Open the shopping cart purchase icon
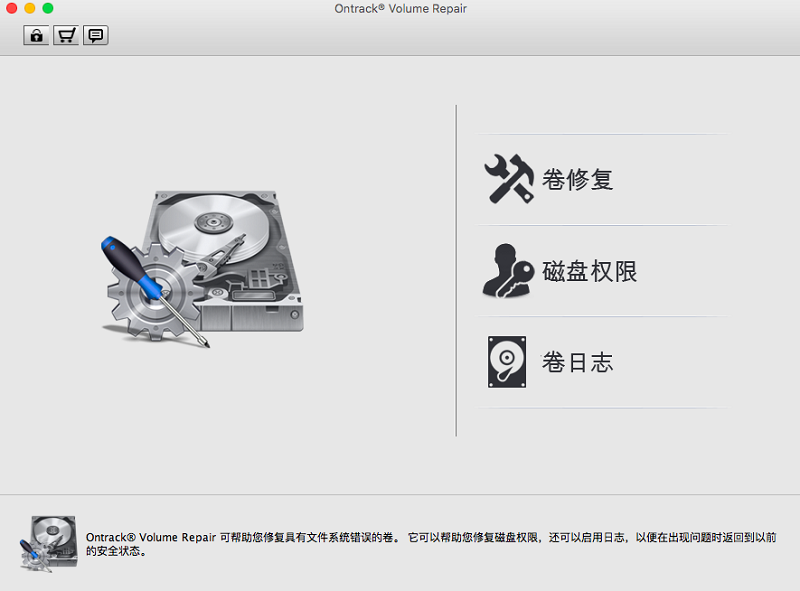This screenshot has height=591, width=800. [x=66, y=36]
